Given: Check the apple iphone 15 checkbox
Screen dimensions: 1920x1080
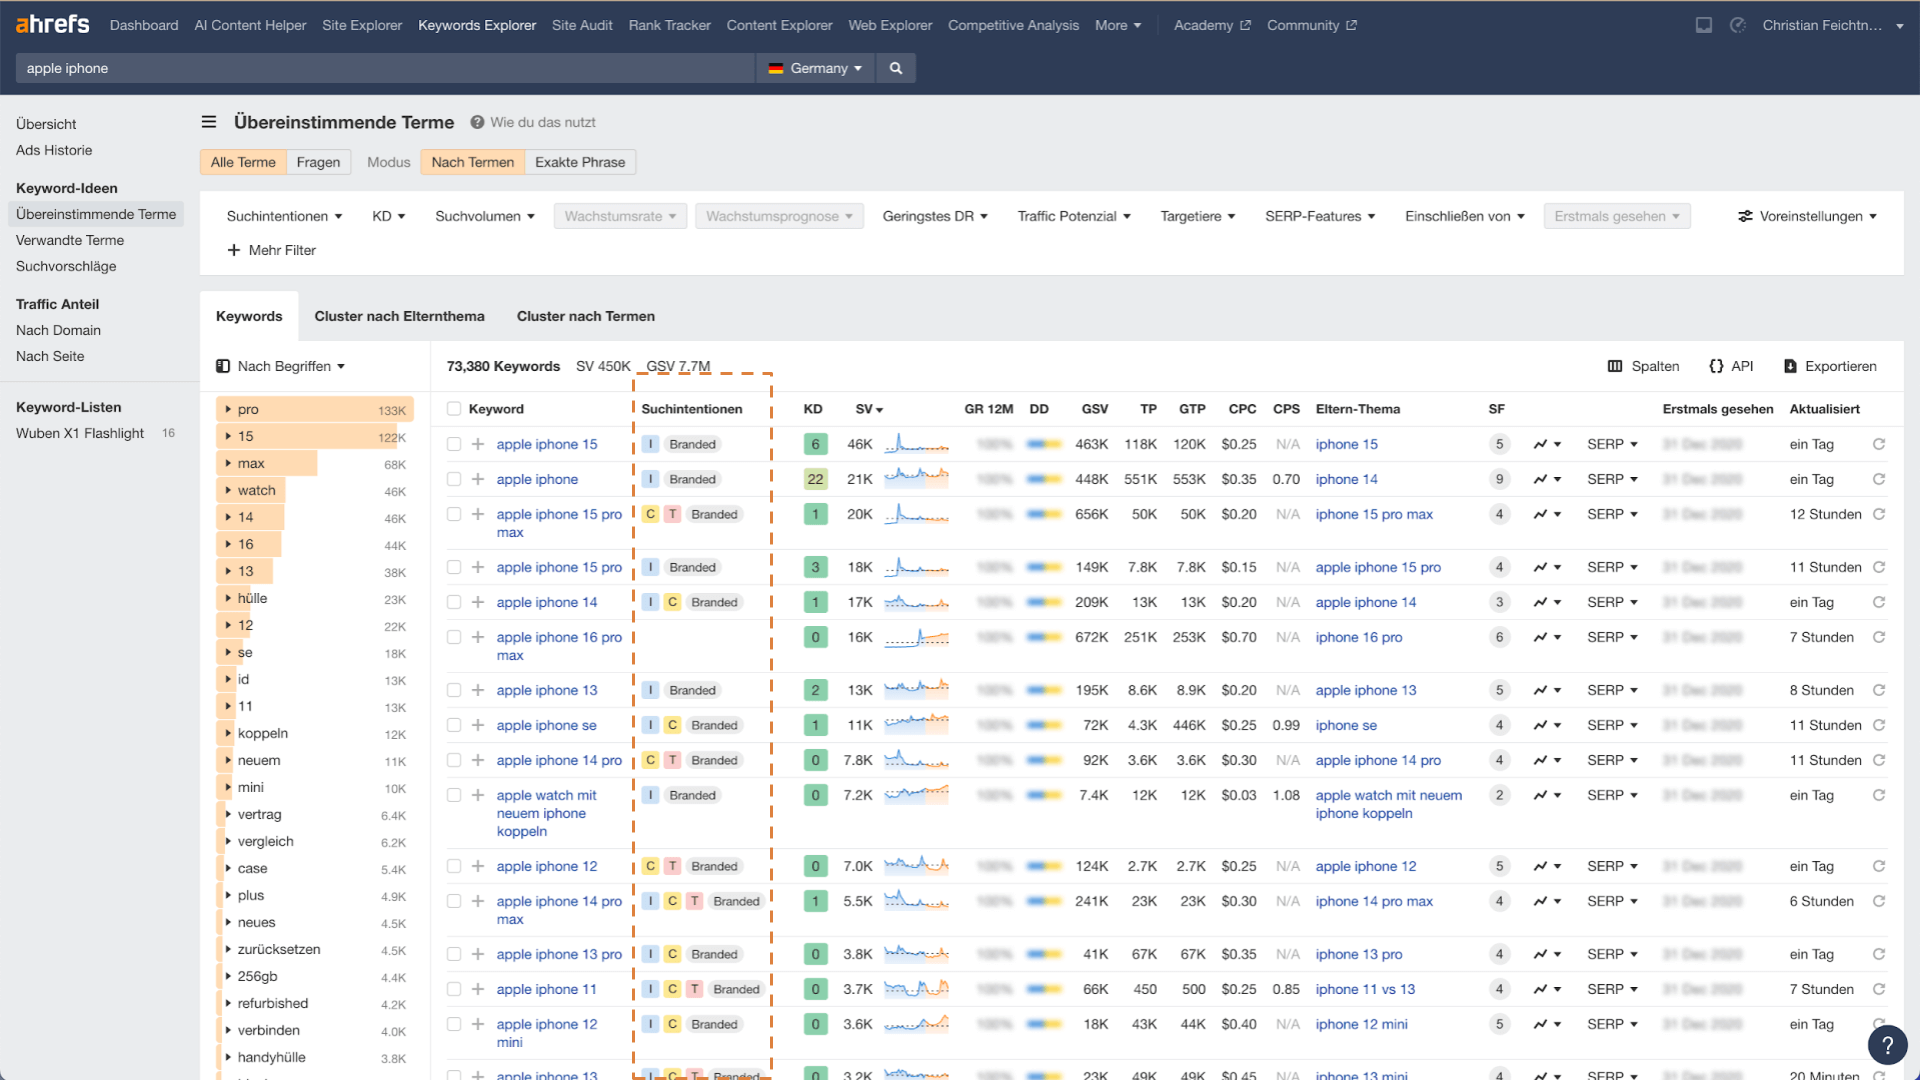Looking at the screenshot, I should click(454, 444).
